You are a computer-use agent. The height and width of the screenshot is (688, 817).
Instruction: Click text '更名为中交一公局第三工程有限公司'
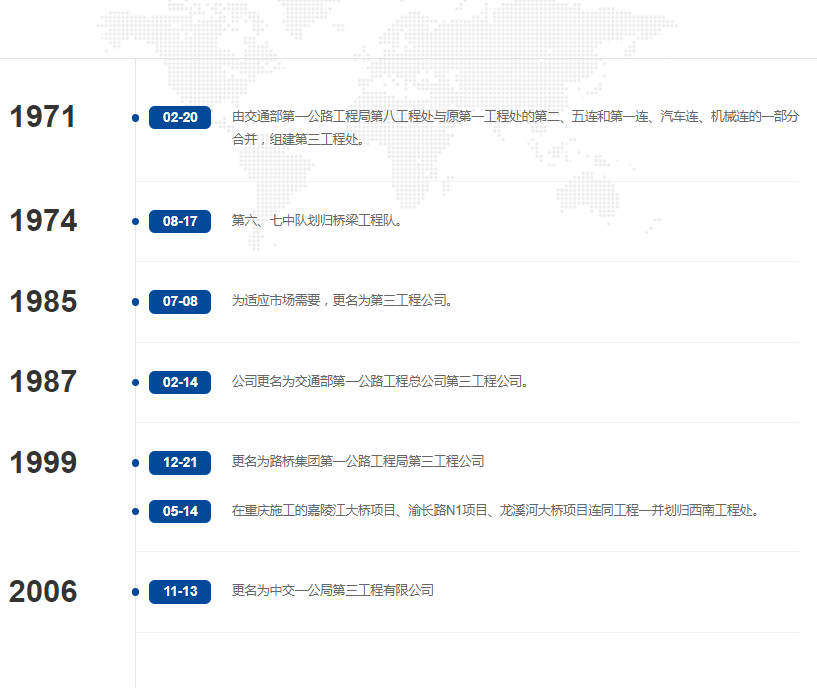click(x=333, y=591)
